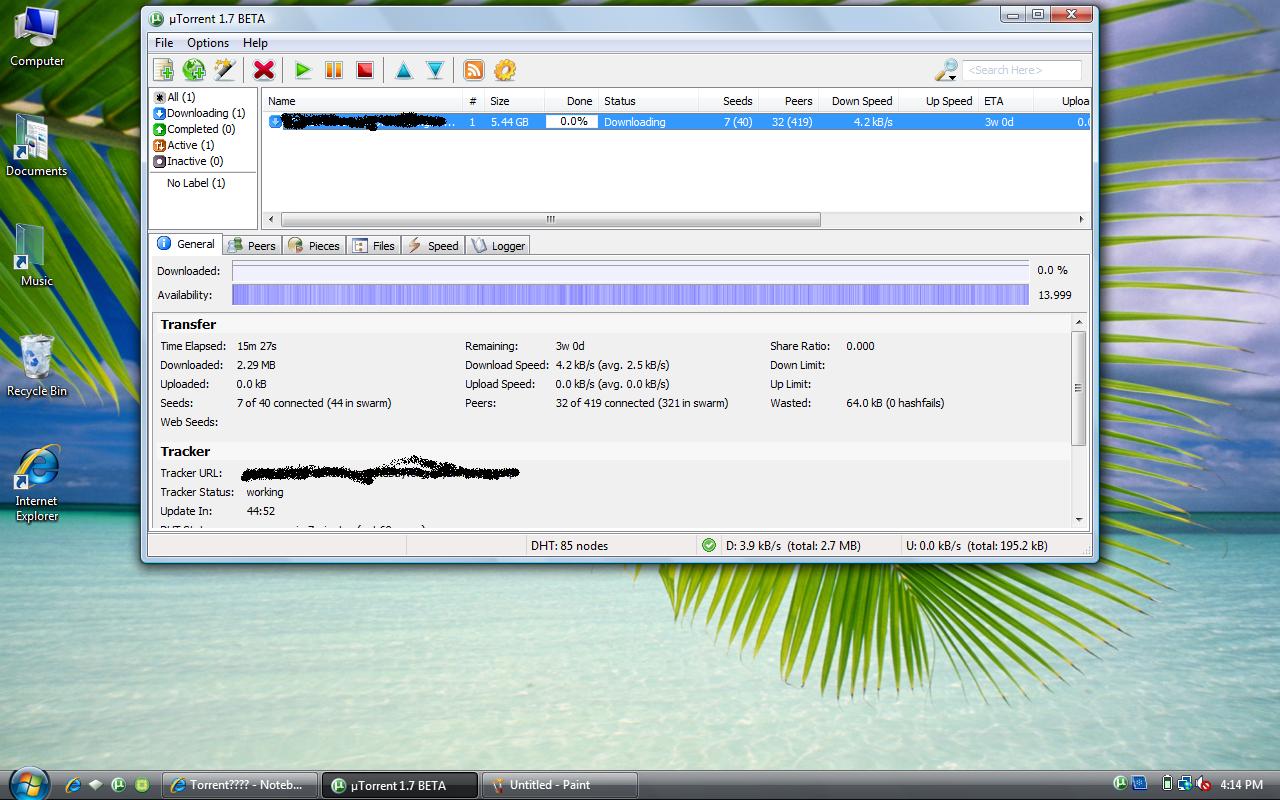Click the D: 3.9 kB/s download status
Image resolution: width=1280 pixels, height=800 pixels.
tap(793, 546)
